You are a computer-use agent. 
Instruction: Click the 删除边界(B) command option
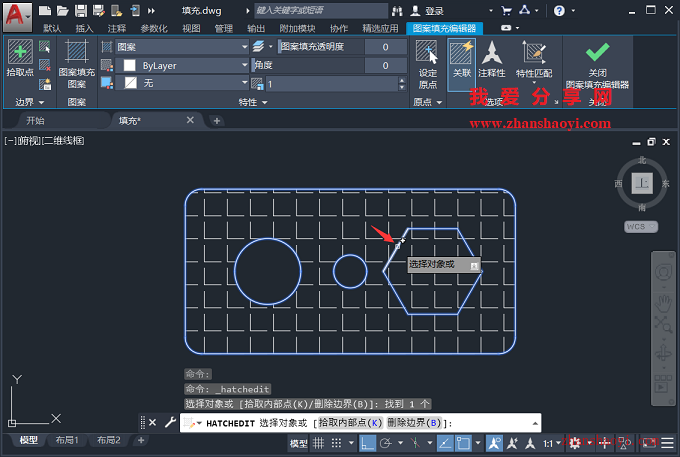click(x=414, y=423)
